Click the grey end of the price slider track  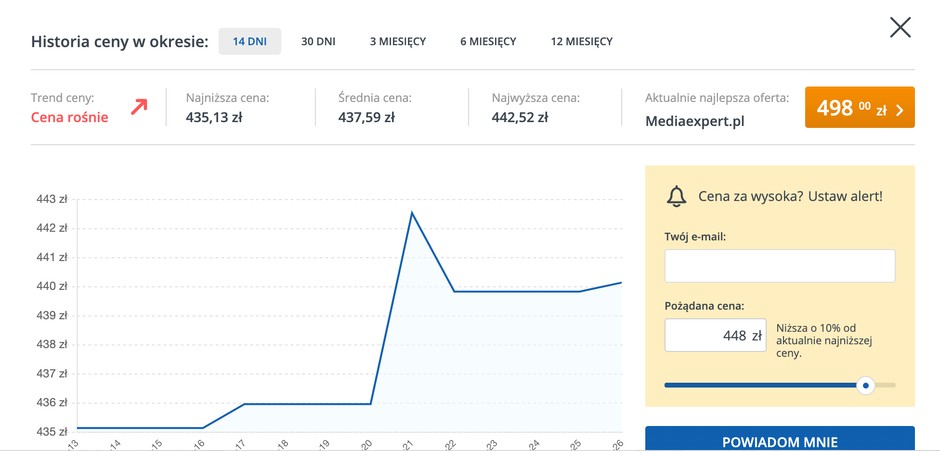pyautogui.click(x=887, y=385)
